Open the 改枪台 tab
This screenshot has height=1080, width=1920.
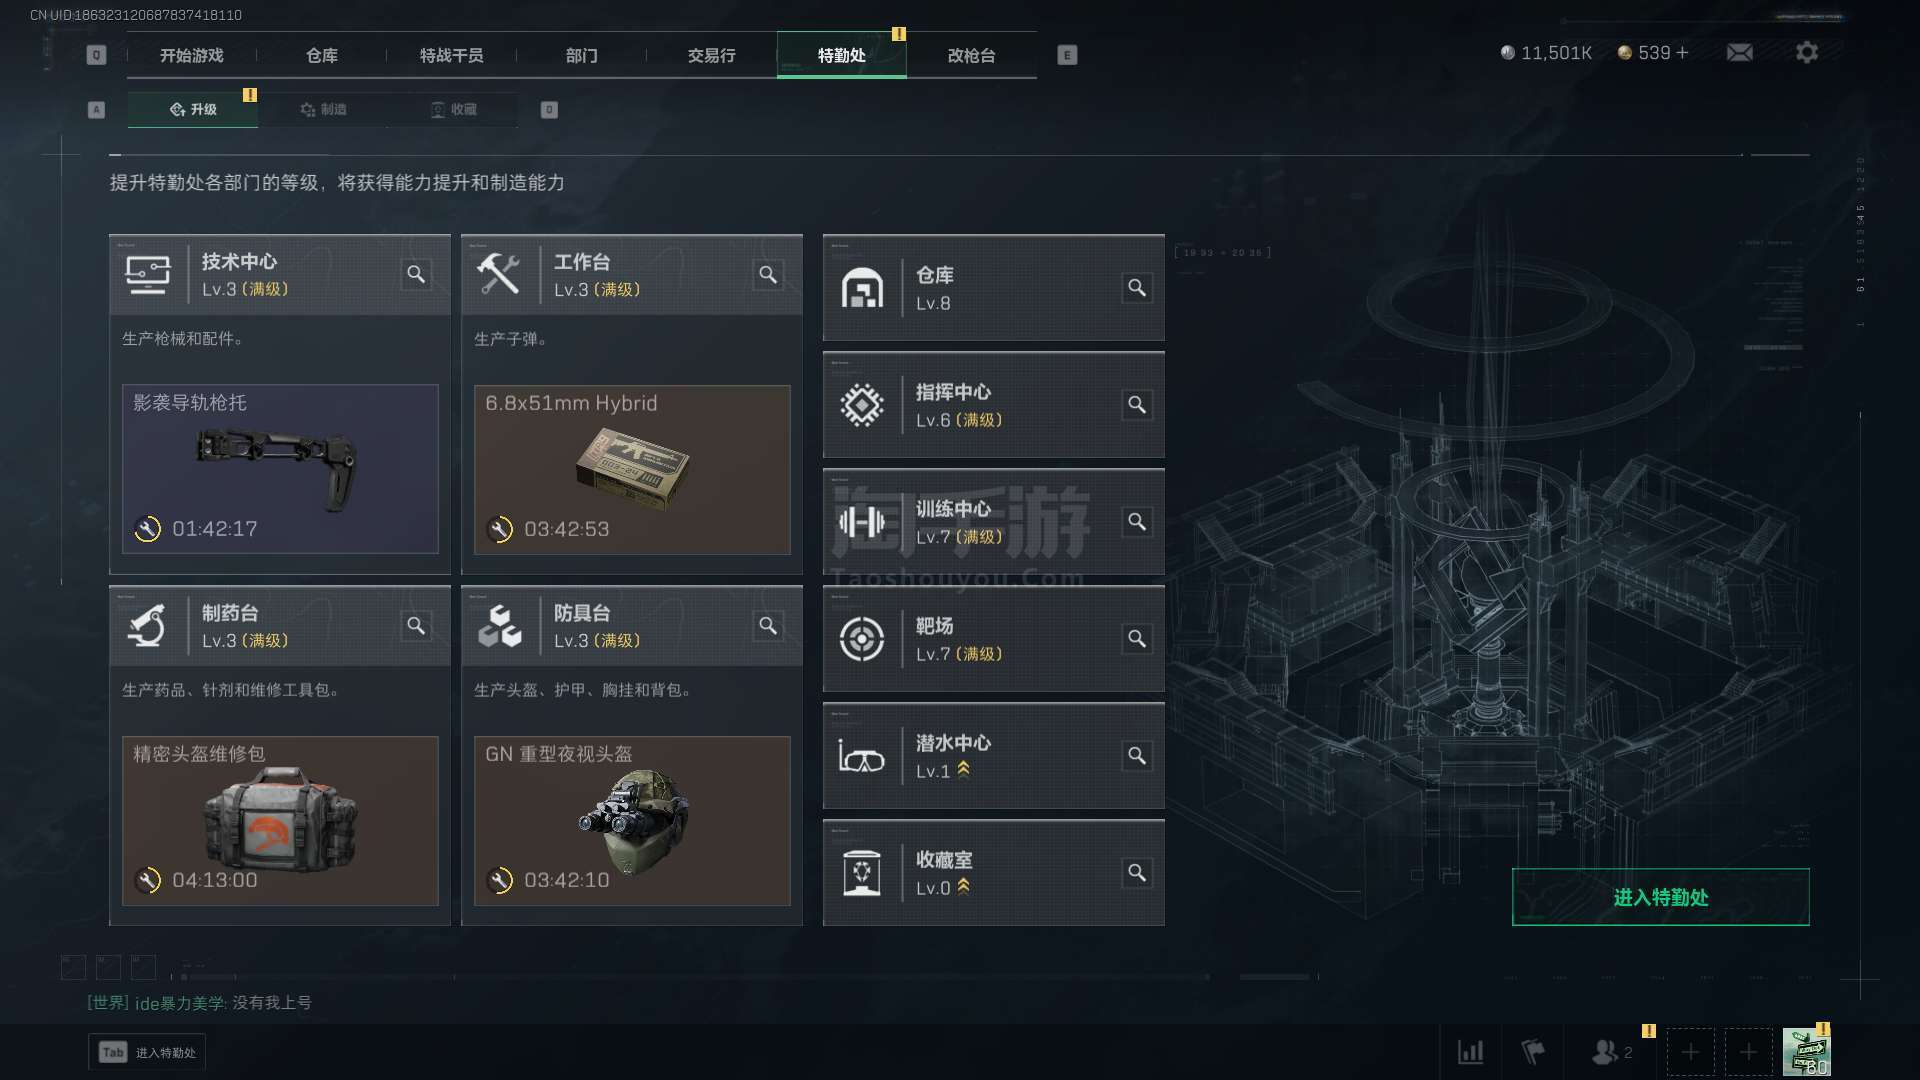[x=971, y=55]
